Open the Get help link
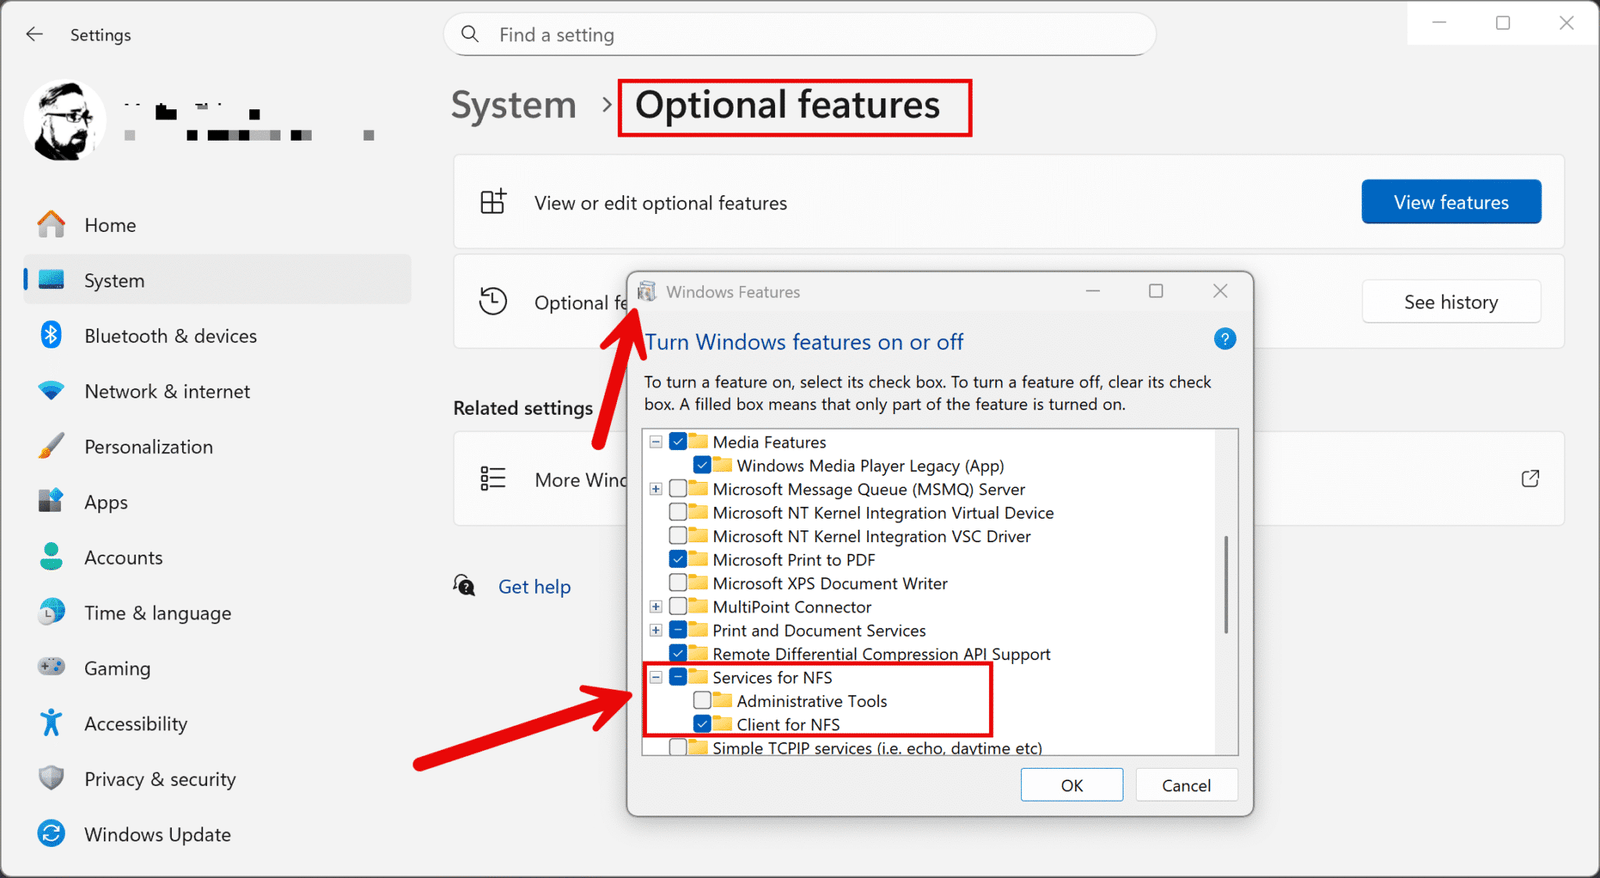 point(534,586)
